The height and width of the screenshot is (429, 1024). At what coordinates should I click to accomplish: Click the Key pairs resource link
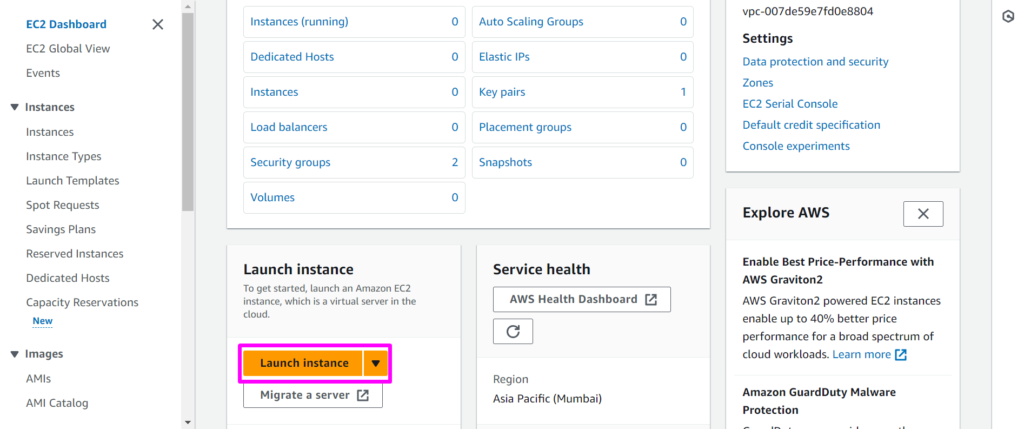coord(502,92)
